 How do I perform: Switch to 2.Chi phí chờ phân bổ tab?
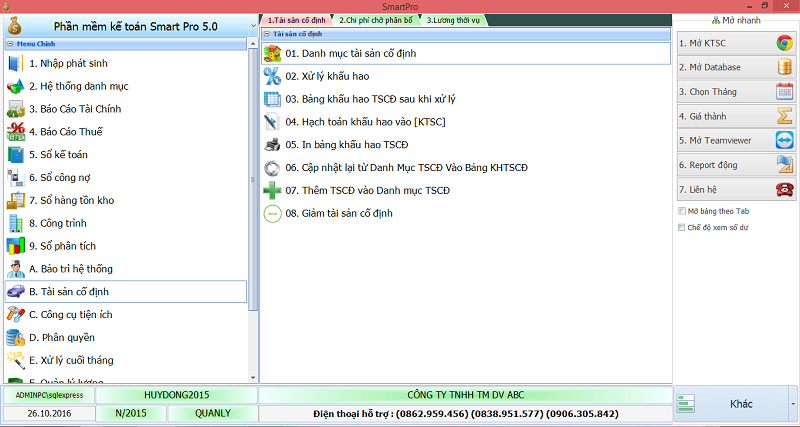(376, 20)
